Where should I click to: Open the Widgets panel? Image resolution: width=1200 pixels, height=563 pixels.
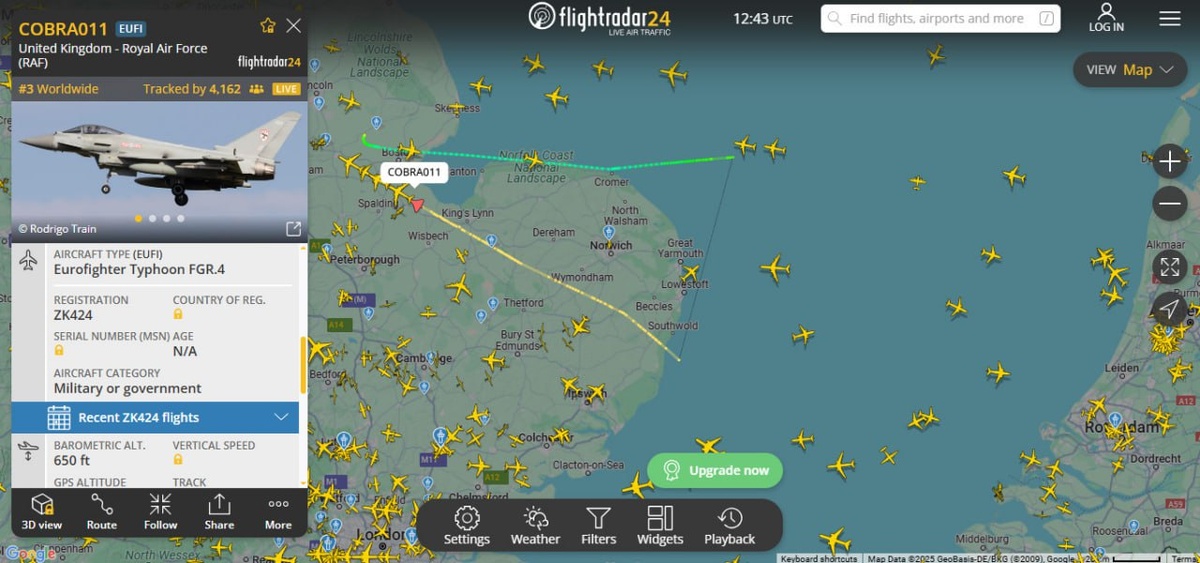tap(660, 526)
